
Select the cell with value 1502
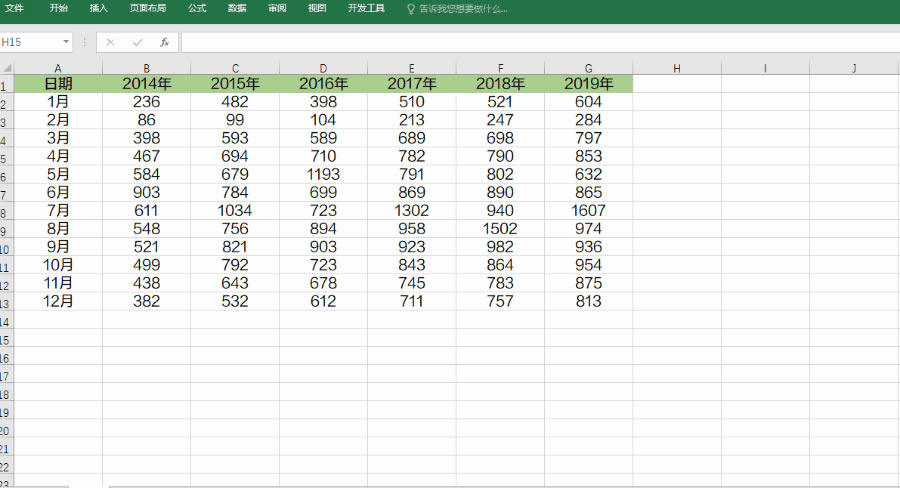(x=500, y=228)
